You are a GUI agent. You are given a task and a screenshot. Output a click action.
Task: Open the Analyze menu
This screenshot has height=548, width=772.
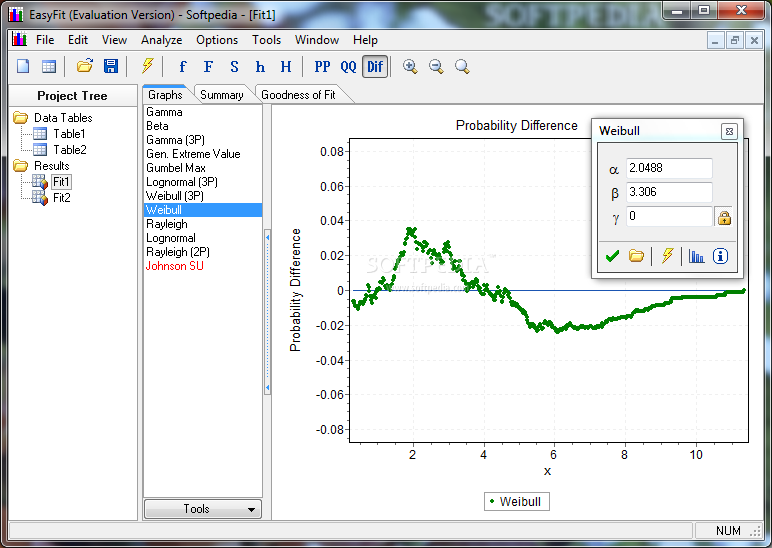[161, 40]
